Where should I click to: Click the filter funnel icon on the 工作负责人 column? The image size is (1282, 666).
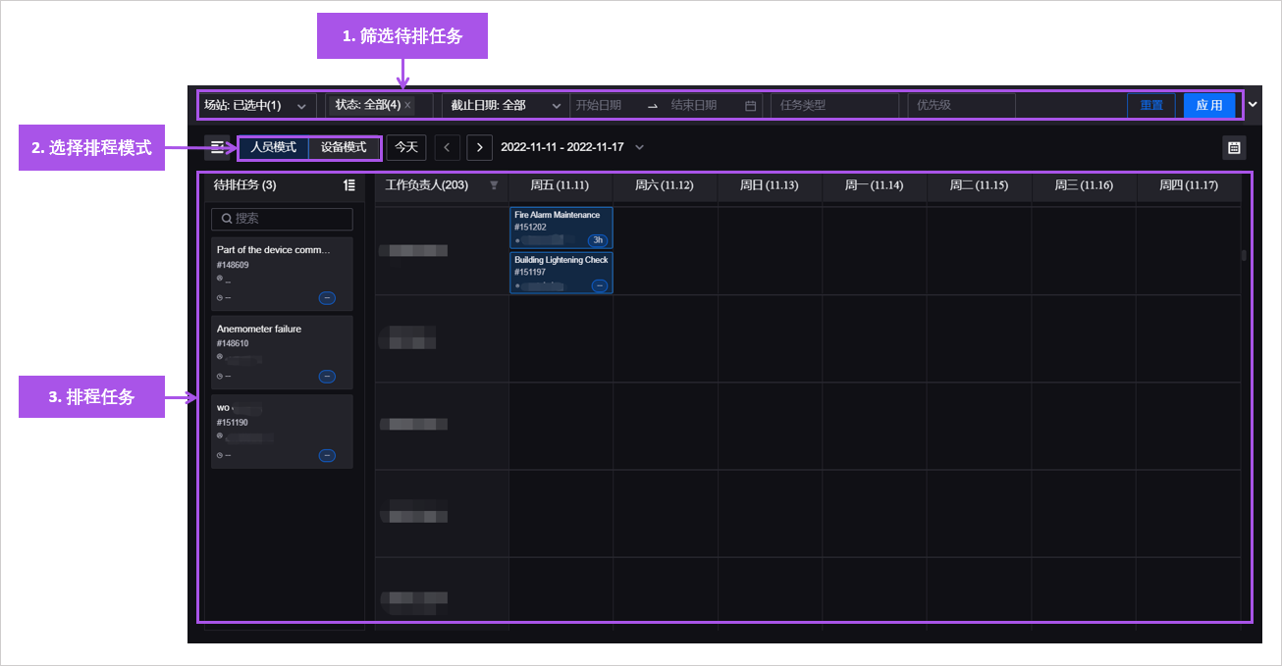[494, 185]
